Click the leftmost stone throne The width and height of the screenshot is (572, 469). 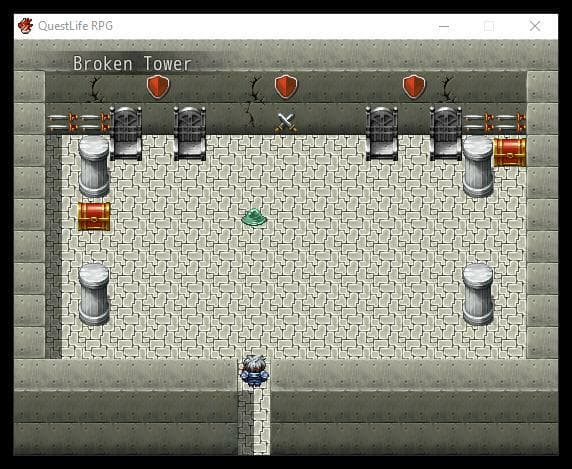(126, 133)
